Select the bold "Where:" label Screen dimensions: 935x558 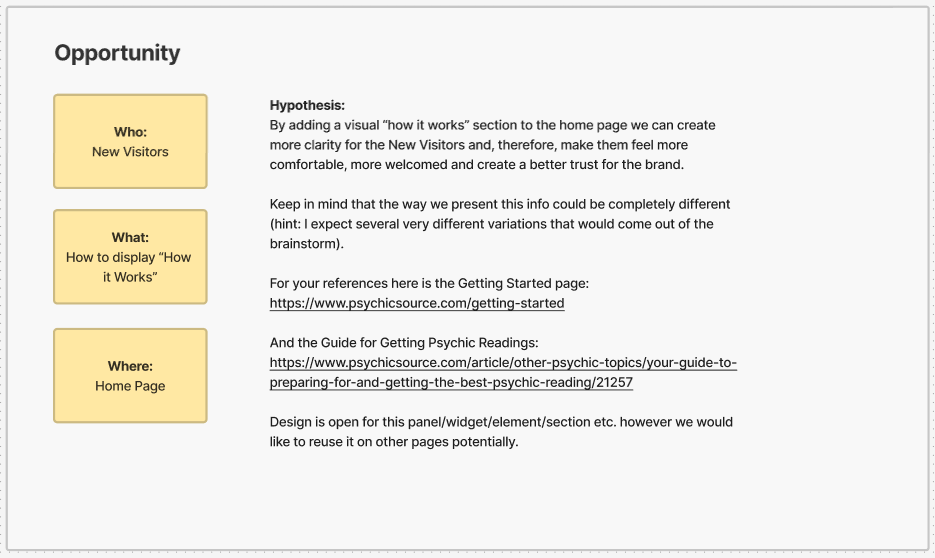coord(130,366)
